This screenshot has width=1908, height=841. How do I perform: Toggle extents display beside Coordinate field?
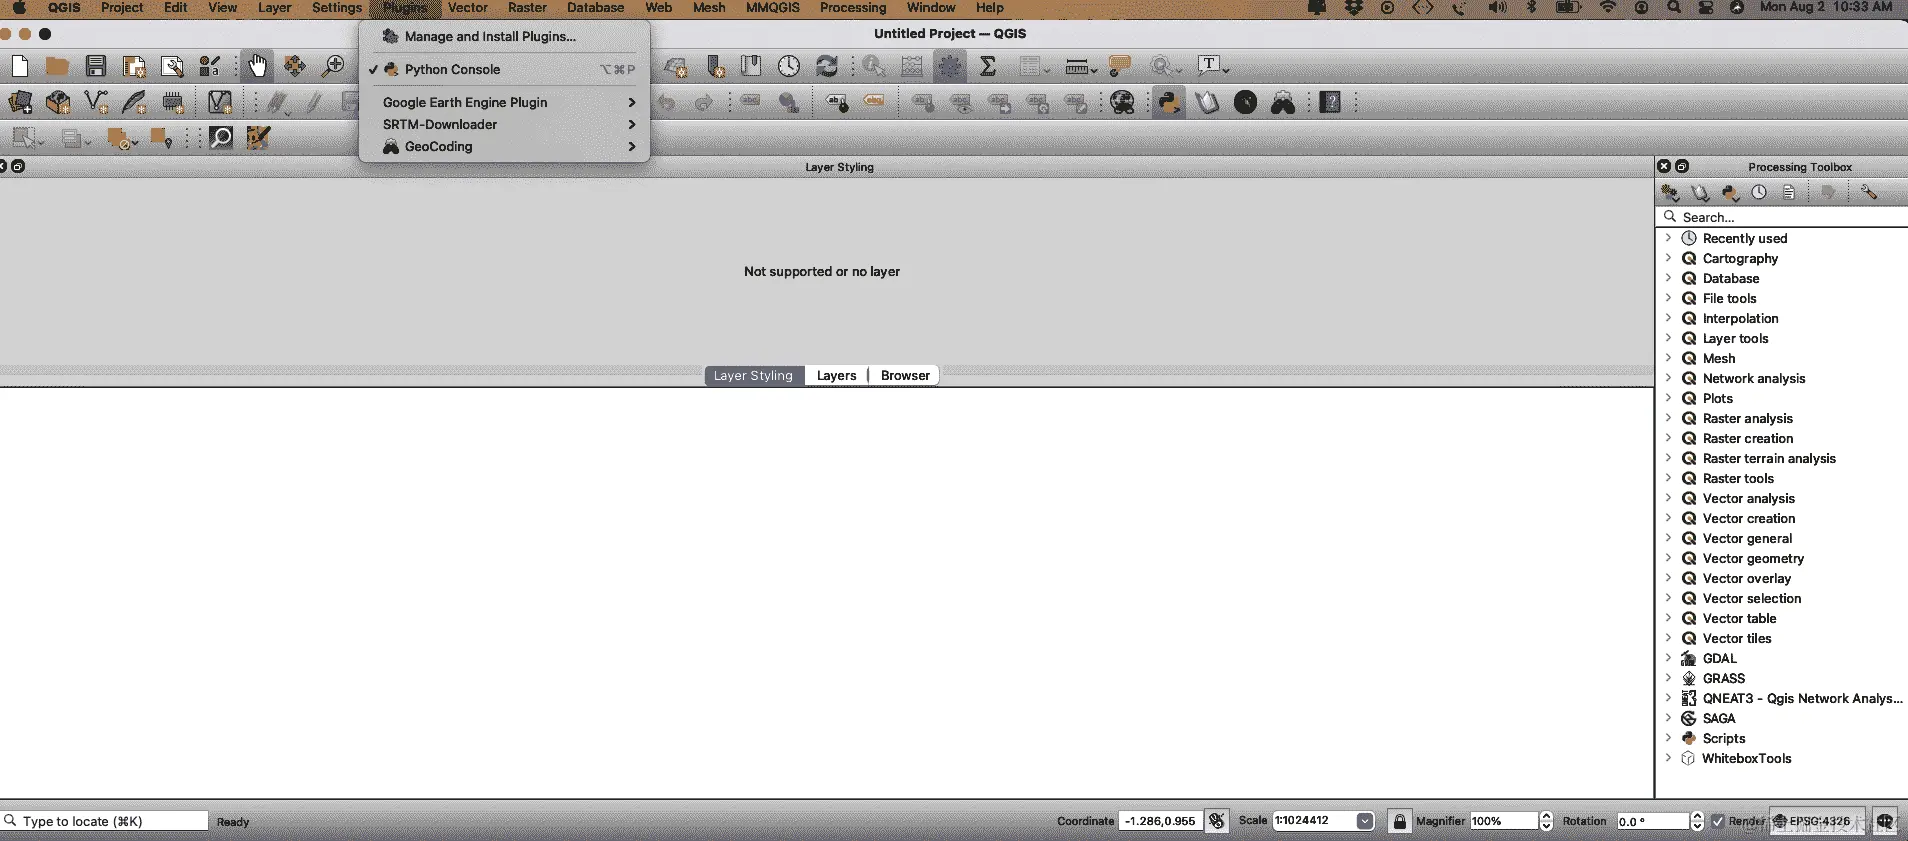coord(1217,821)
